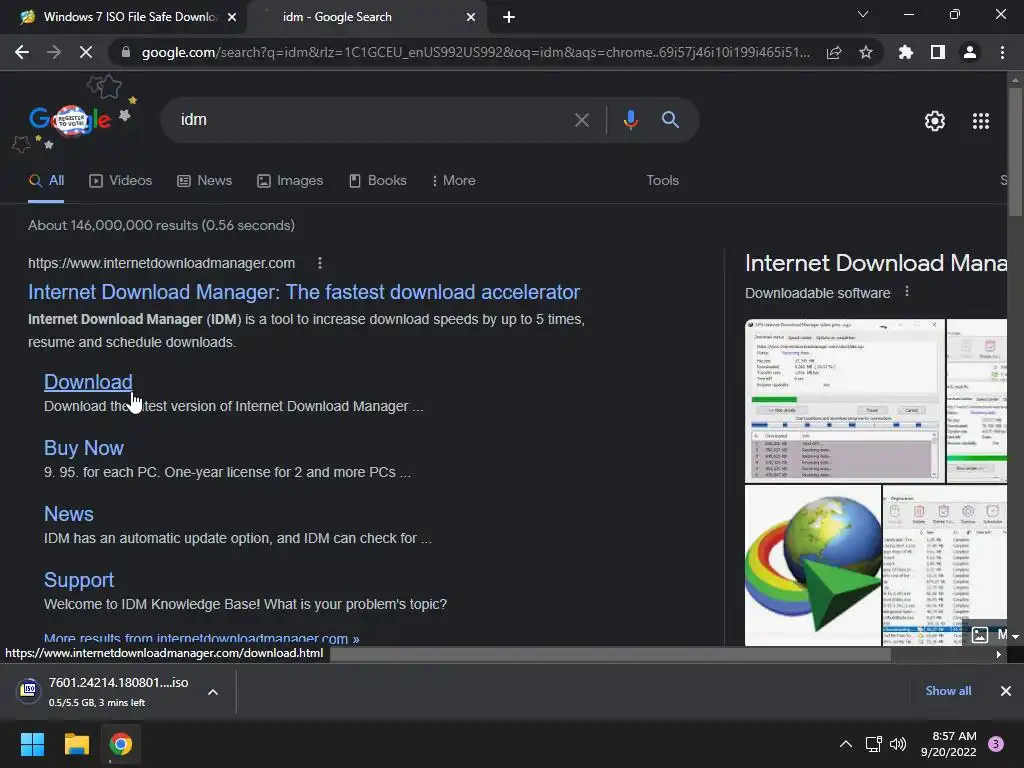
Task: Close the Windows 7 ISO tab
Action: (x=231, y=17)
